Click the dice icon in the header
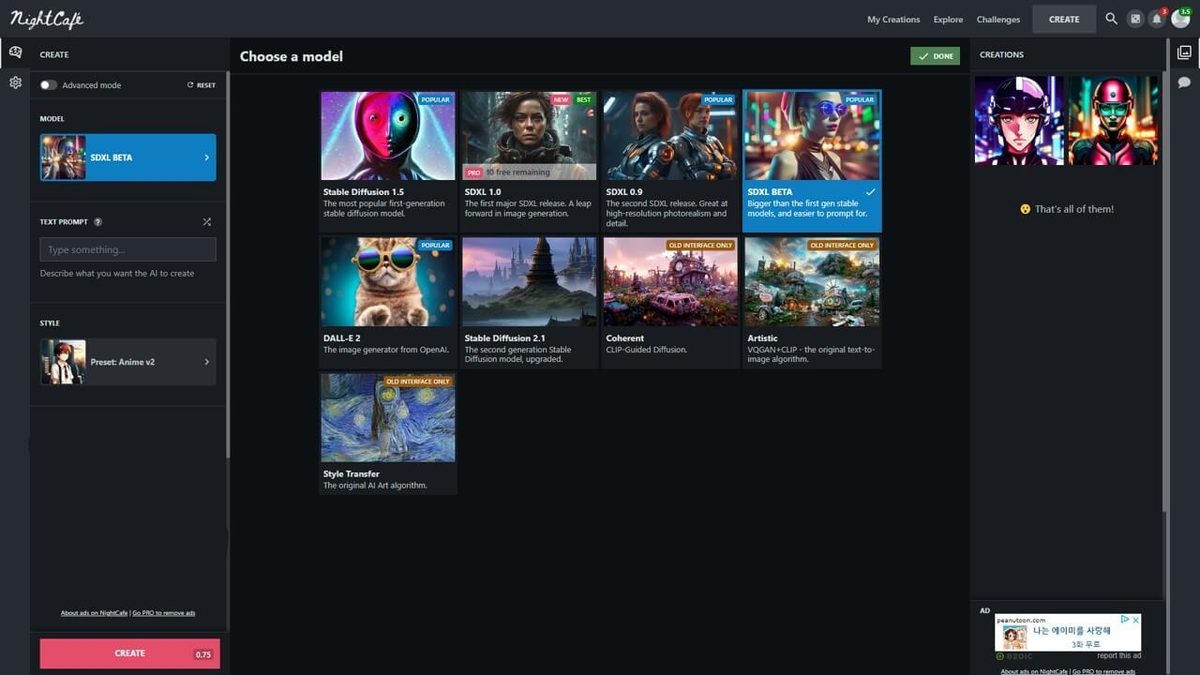The image size is (1200, 675). (1135, 19)
